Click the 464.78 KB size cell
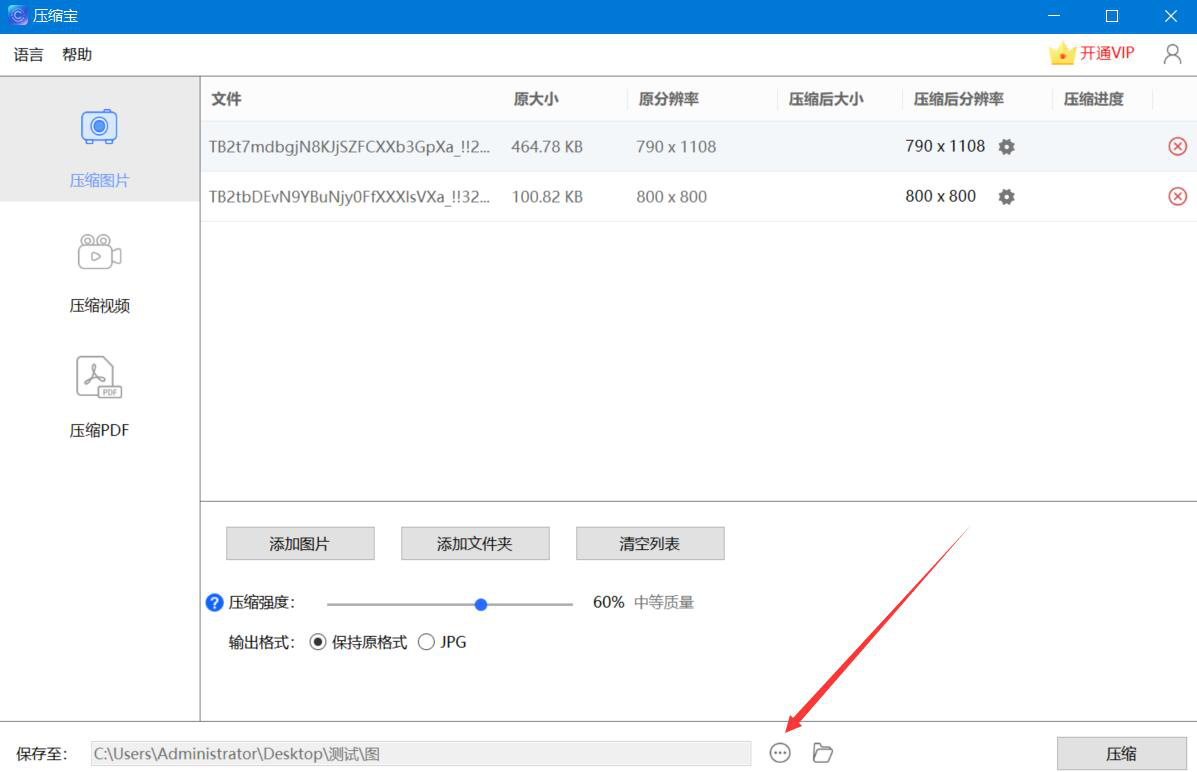This screenshot has width=1197, height=772. (547, 147)
